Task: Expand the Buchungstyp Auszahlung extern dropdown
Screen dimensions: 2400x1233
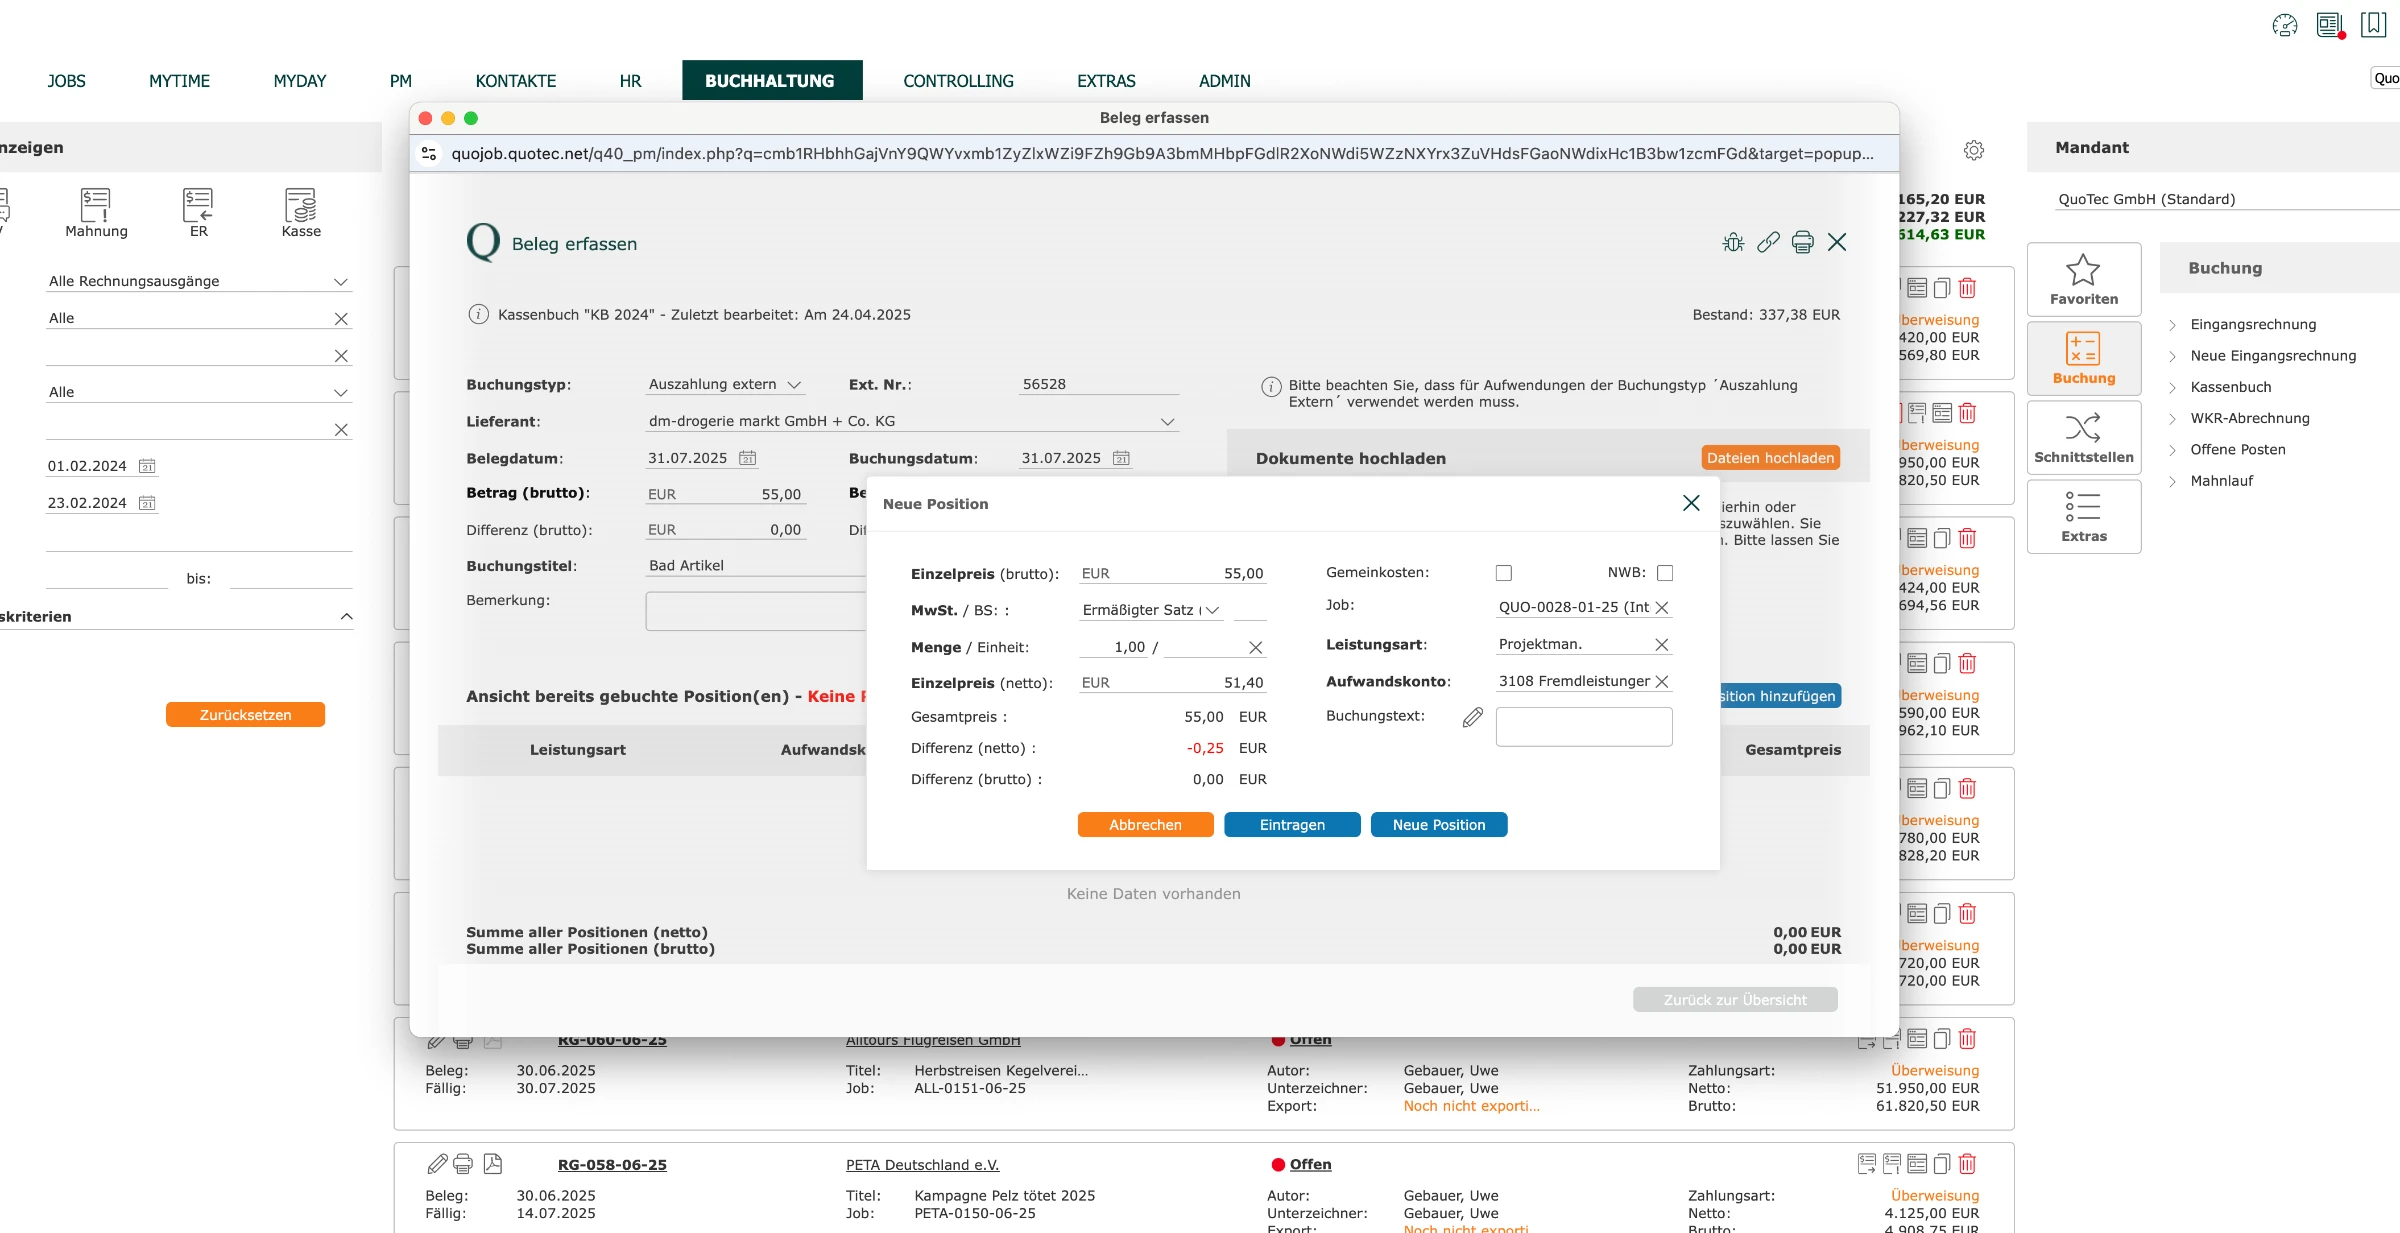Action: (x=725, y=384)
